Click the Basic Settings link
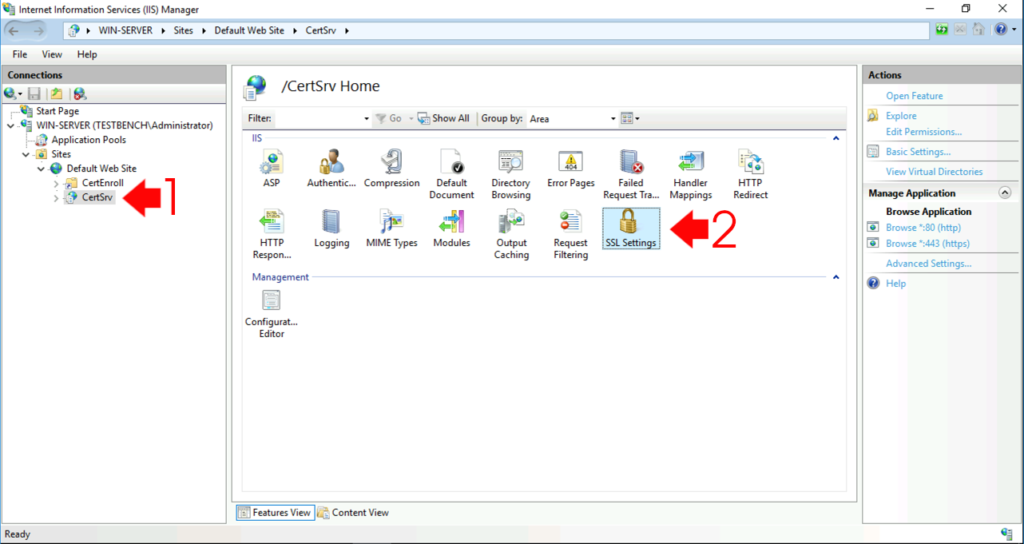 point(917,152)
